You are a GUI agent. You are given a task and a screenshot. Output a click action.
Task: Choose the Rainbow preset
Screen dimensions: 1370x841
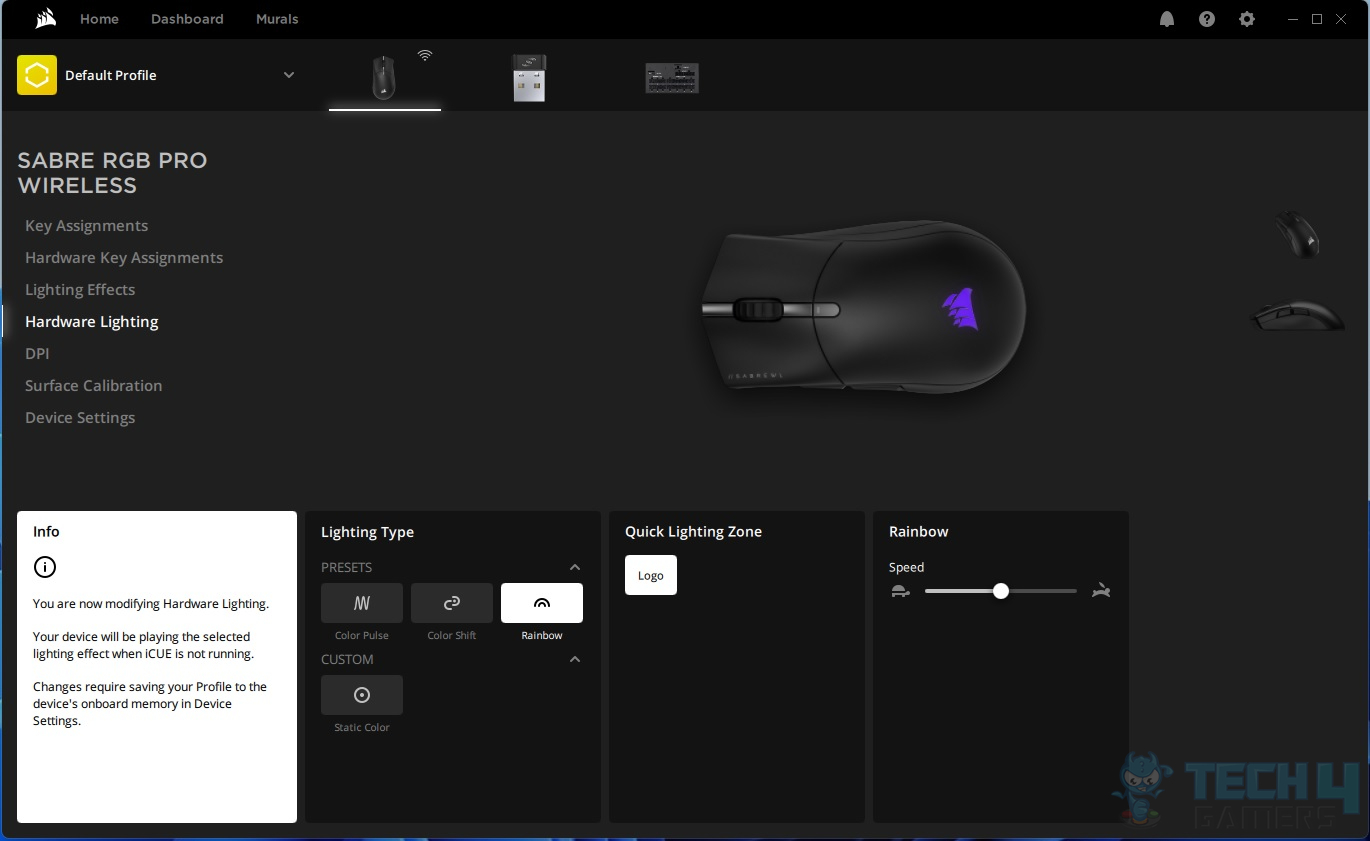(x=542, y=603)
